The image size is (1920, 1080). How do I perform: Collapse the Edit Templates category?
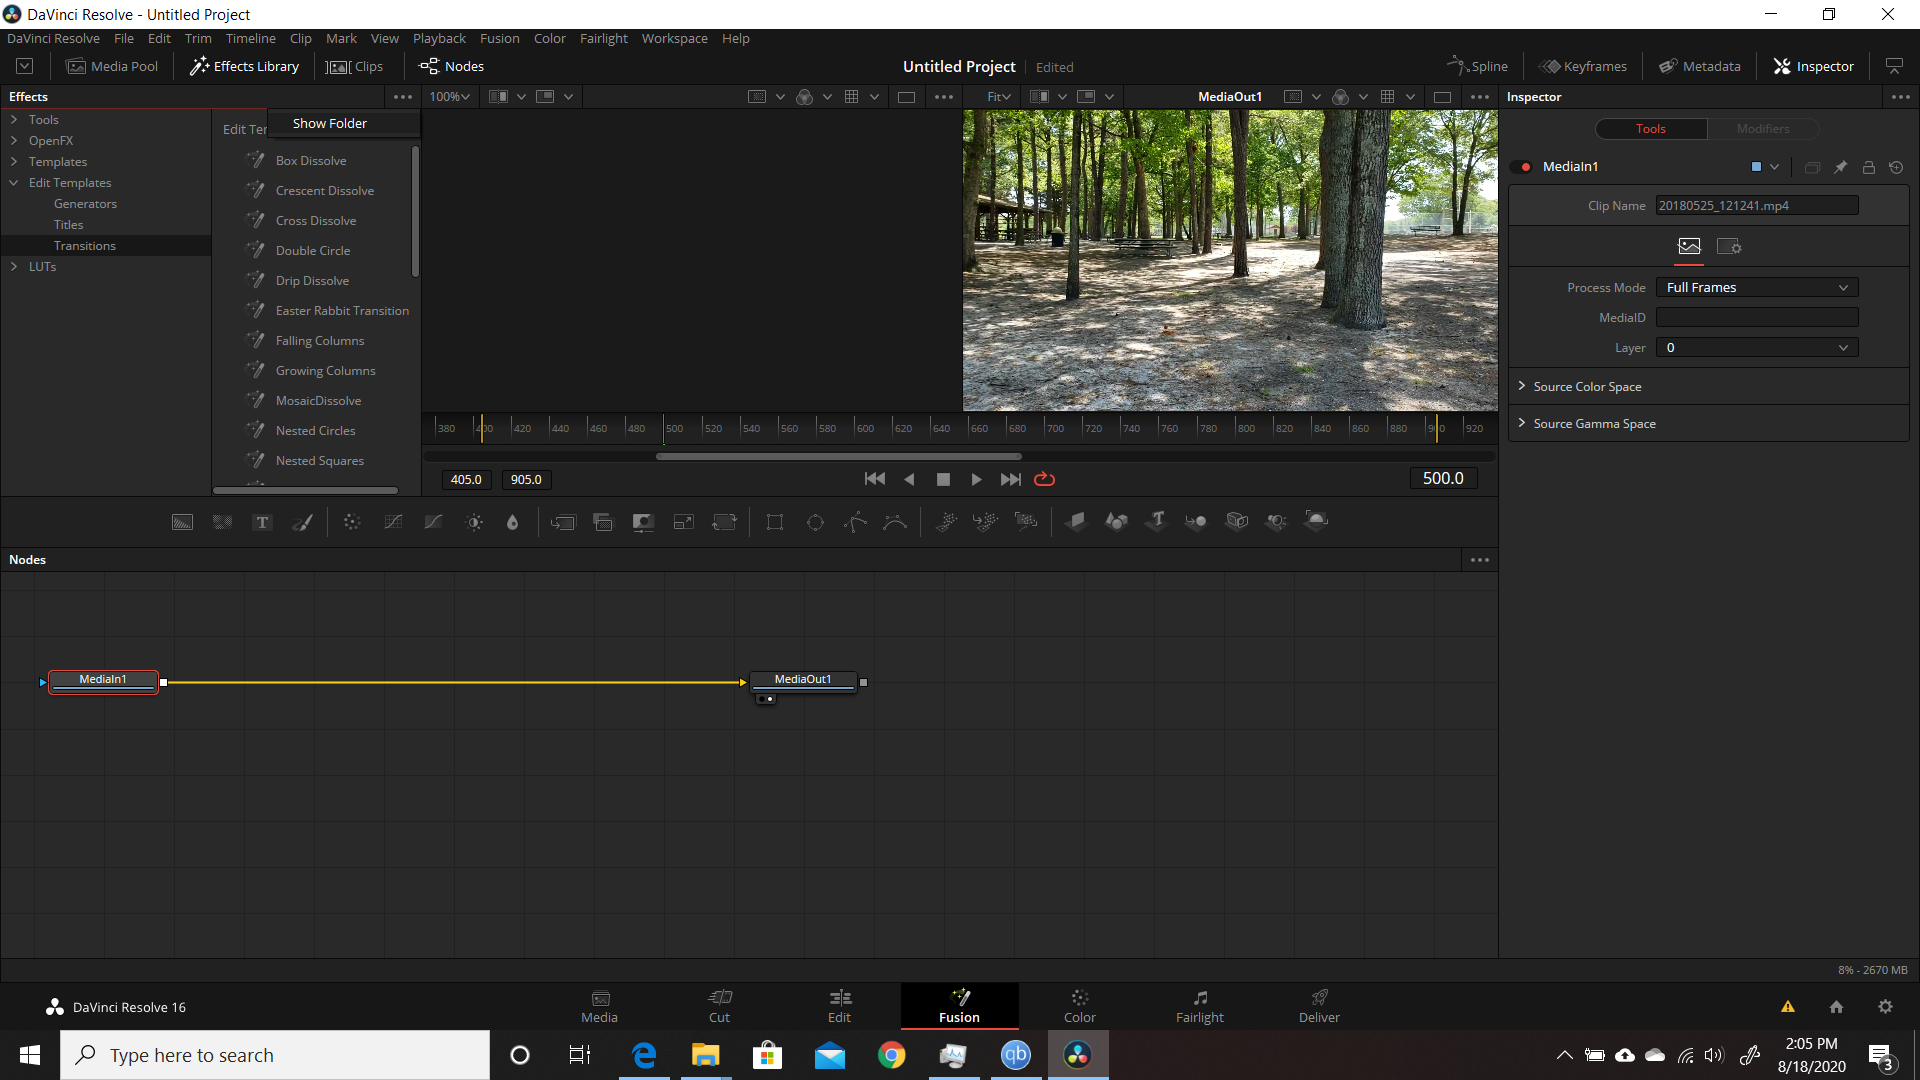pos(14,182)
